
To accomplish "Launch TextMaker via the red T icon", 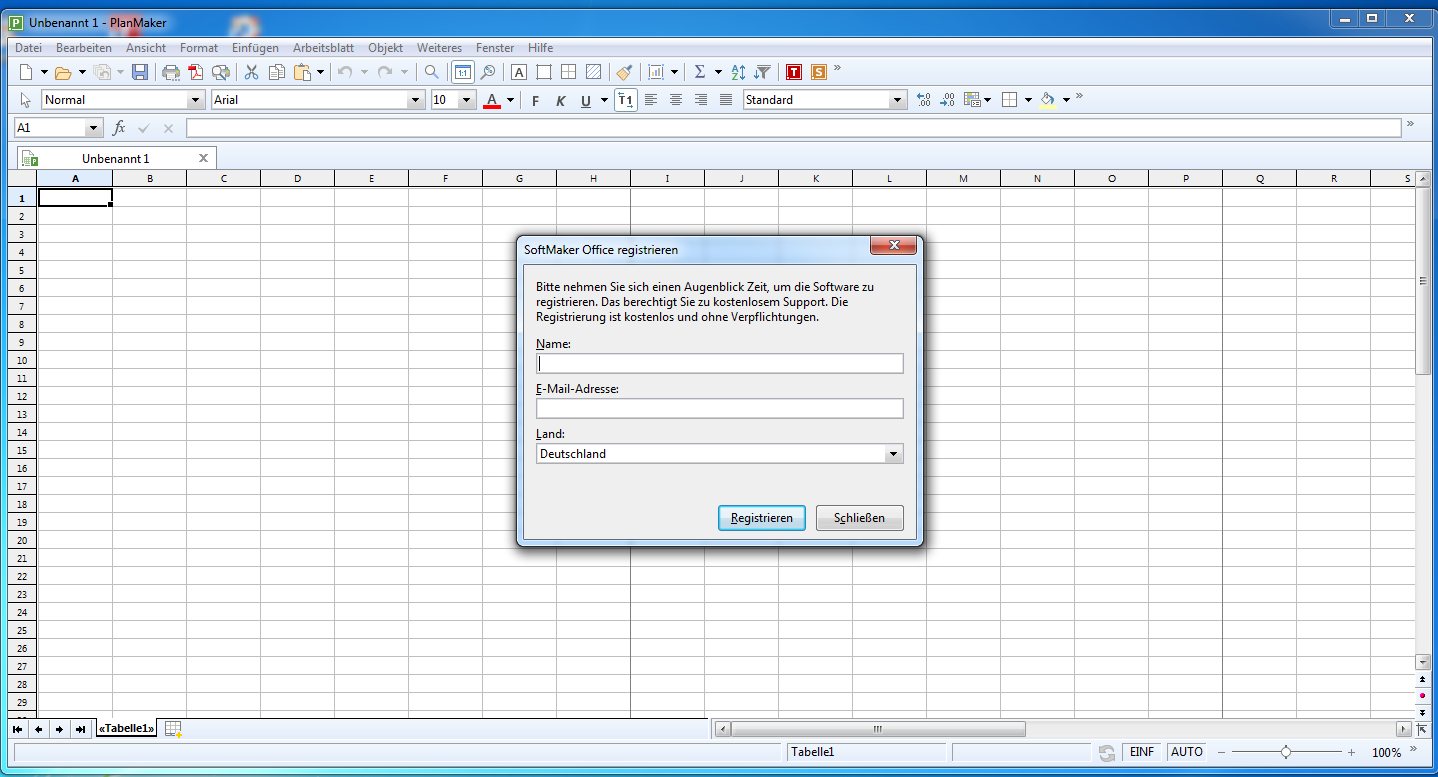I will 794,72.
